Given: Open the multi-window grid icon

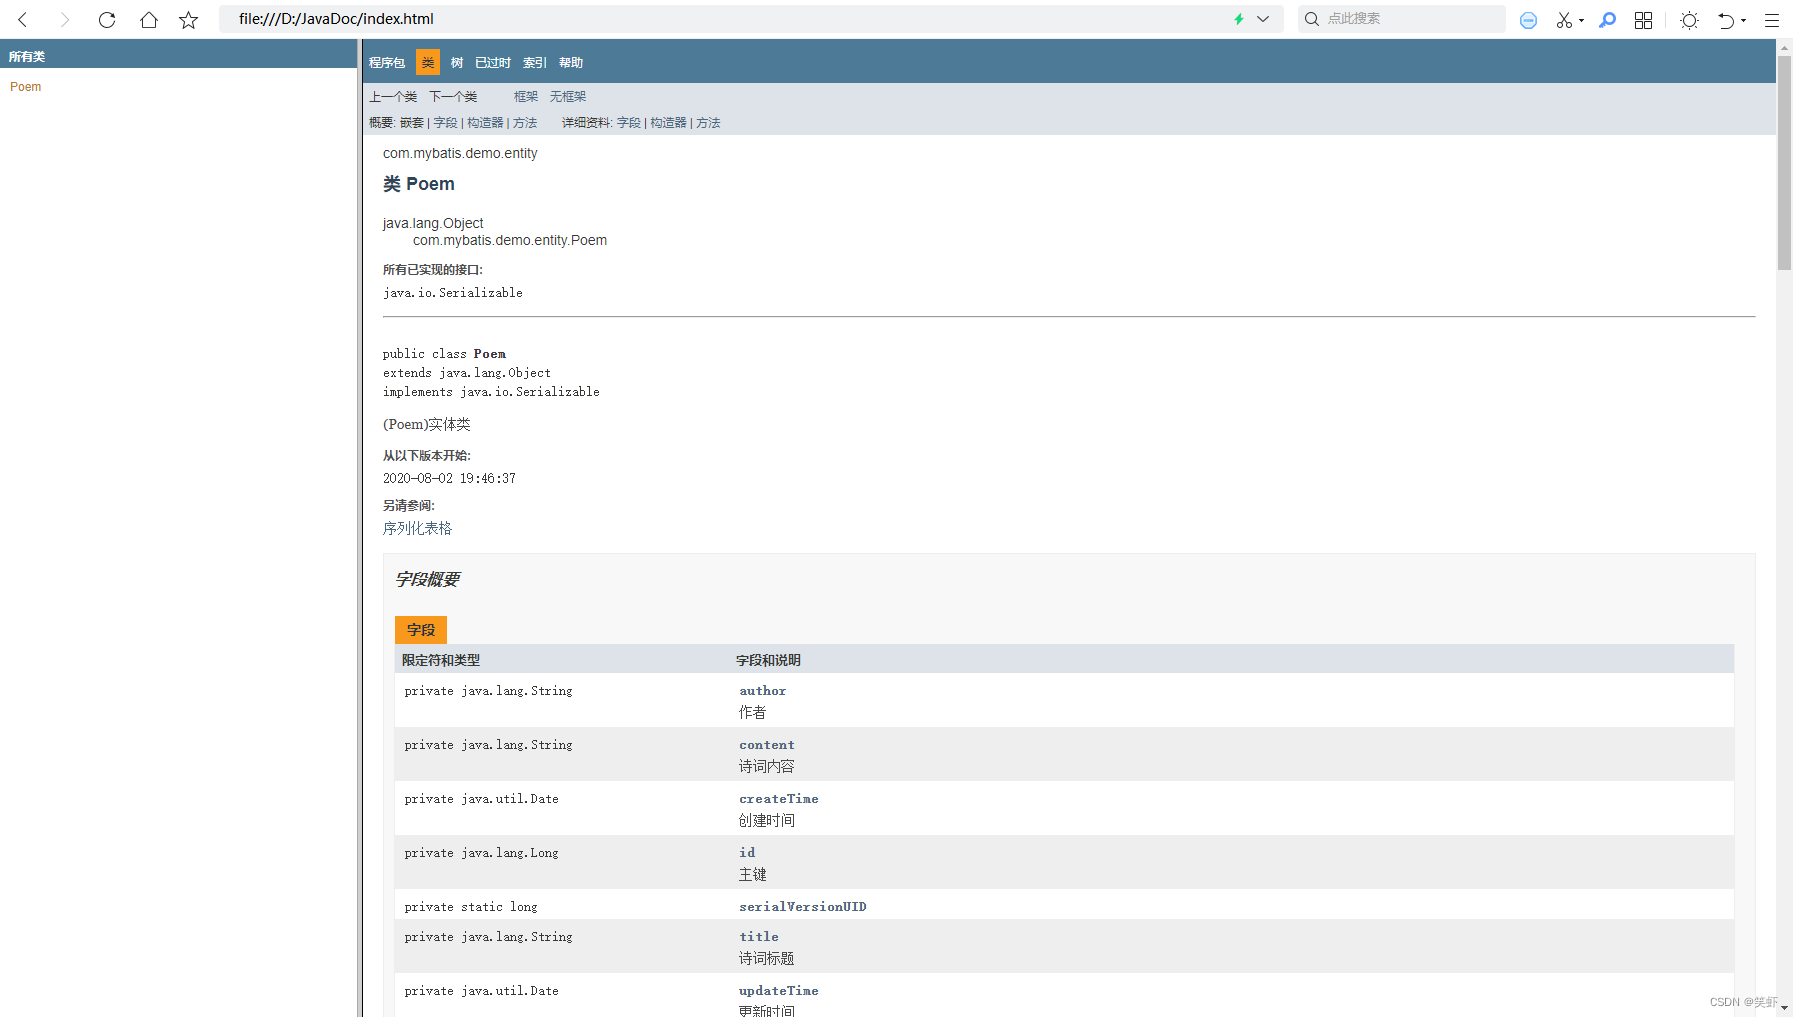Looking at the screenshot, I should coord(1643,19).
